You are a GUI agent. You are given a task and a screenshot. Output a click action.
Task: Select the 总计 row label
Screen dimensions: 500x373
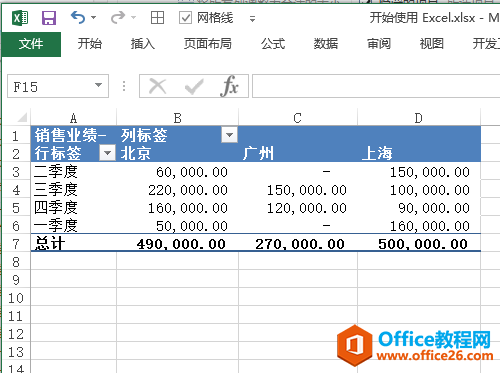pyautogui.click(x=74, y=243)
